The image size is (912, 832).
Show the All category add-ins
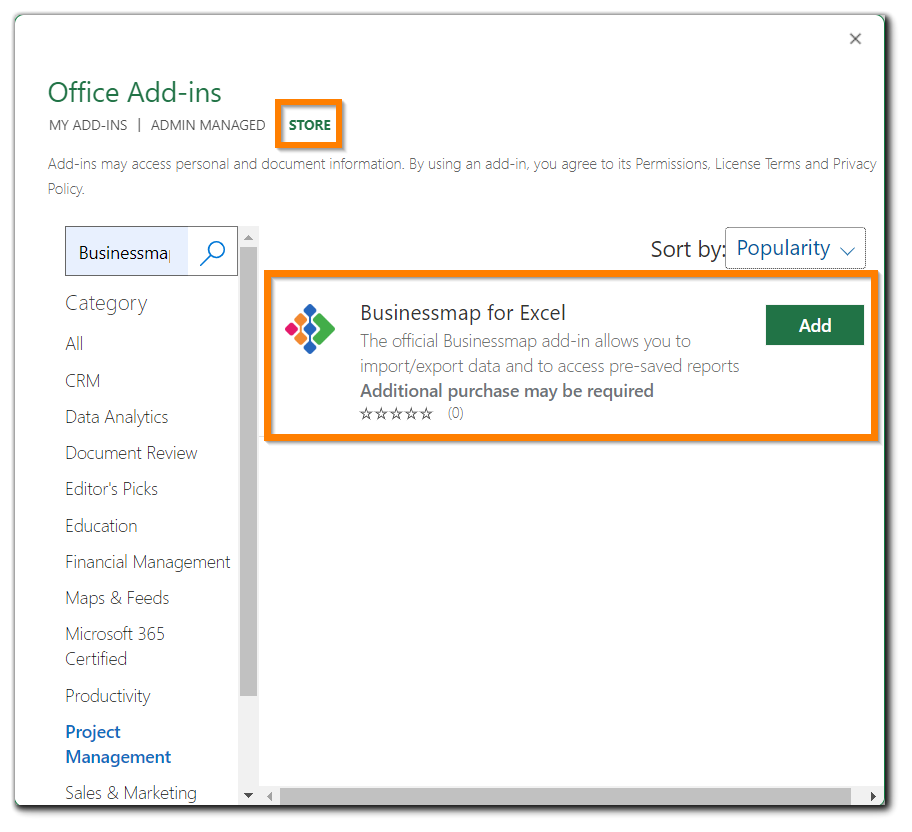74,344
